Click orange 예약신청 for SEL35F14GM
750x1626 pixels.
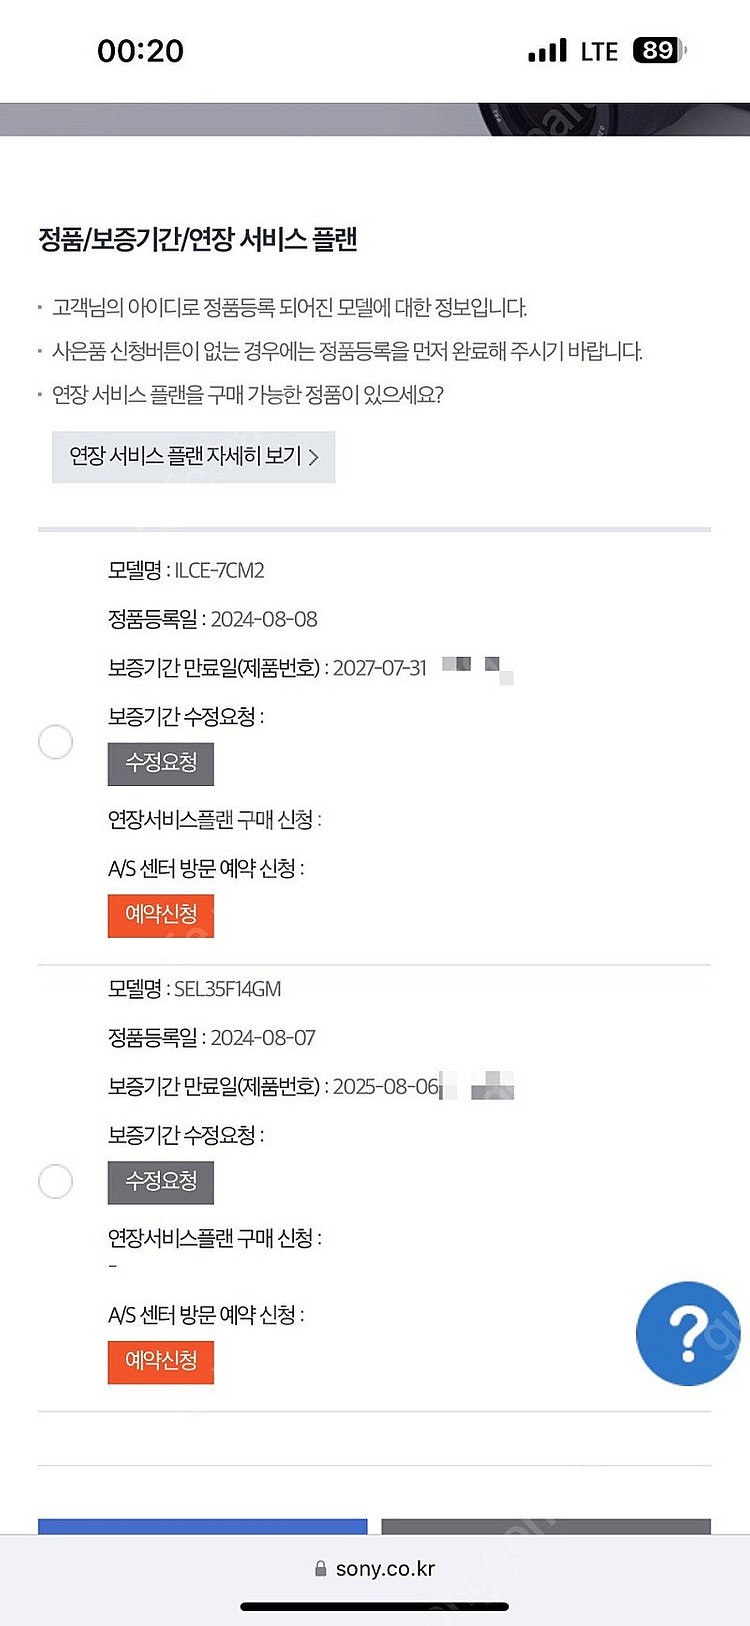(161, 1362)
